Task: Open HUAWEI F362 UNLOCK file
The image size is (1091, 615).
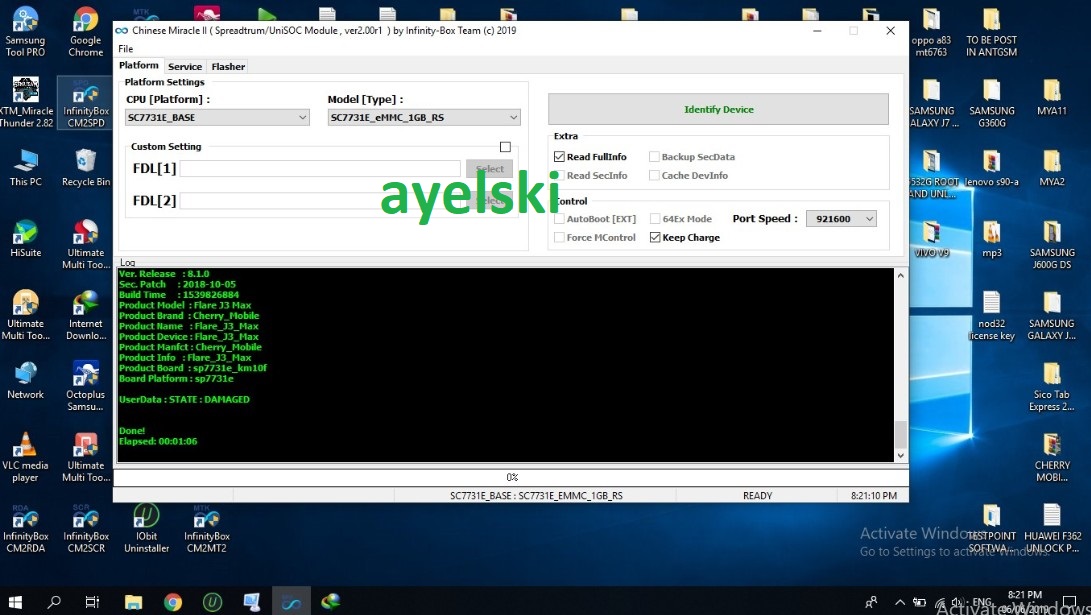Action: [x=1052, y=528]
